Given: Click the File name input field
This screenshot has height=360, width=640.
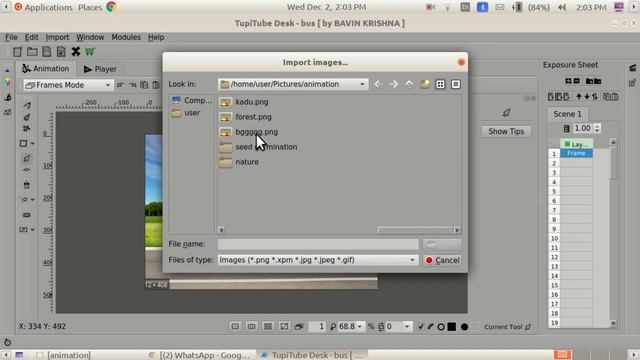Looking at the screenshot, I should pos(318,244).
